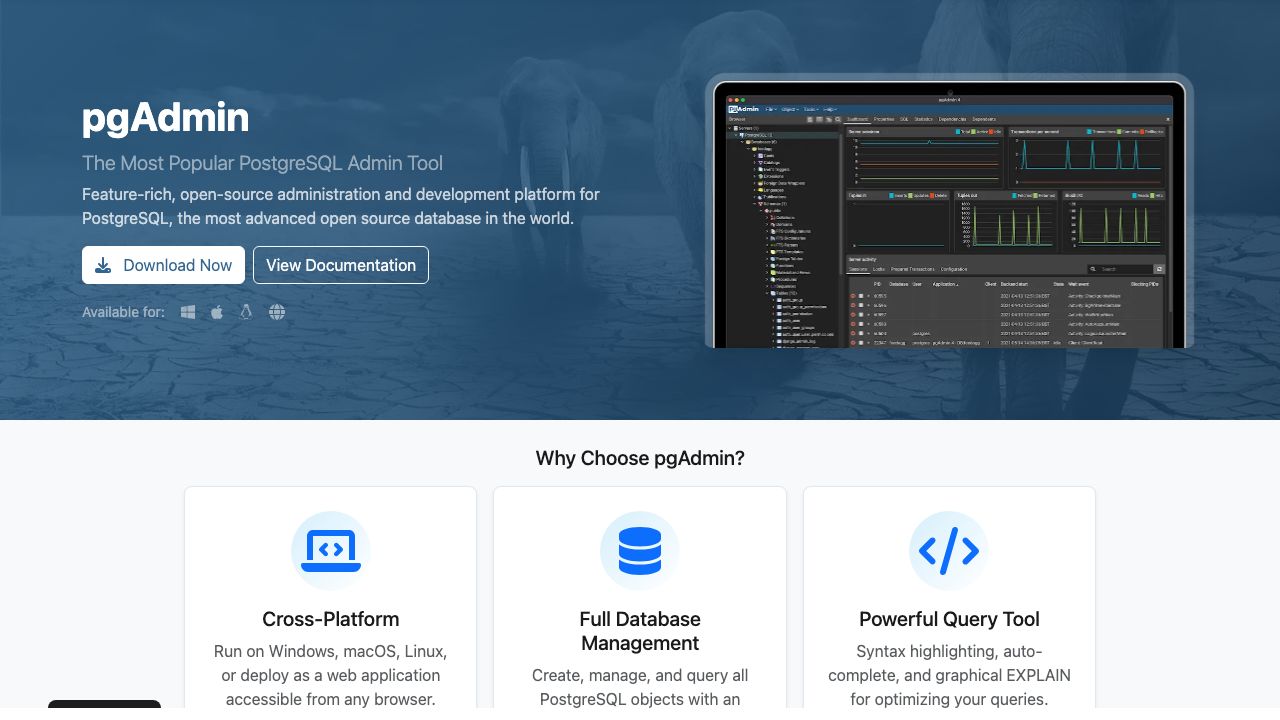Click the "Feature-rich, open-source administration" description text
This screenshot has height=720, width=1280.
(x=341, y=206)
